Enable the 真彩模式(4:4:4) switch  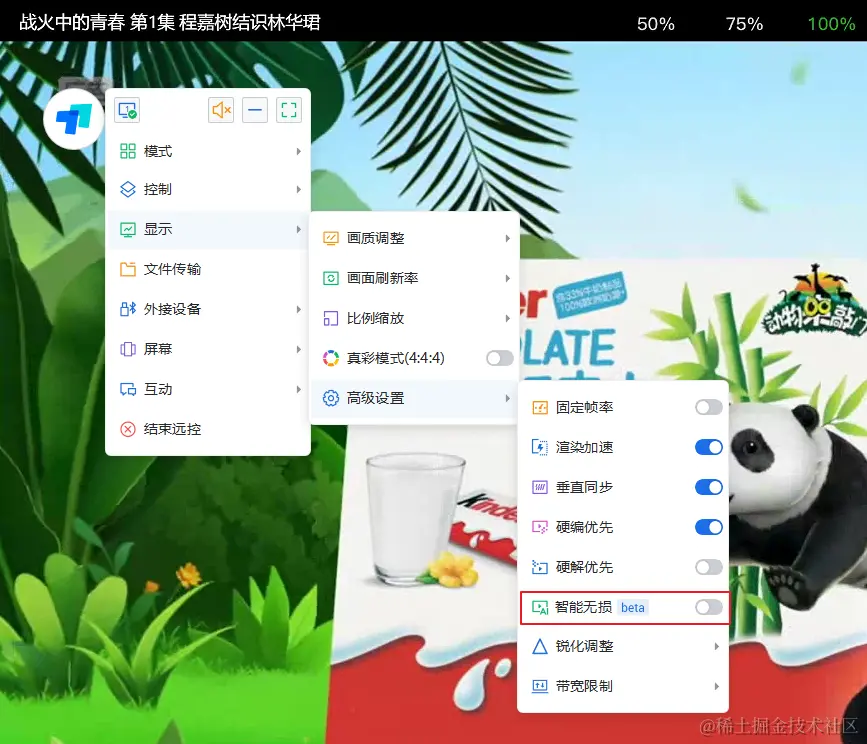click(500, 358)
